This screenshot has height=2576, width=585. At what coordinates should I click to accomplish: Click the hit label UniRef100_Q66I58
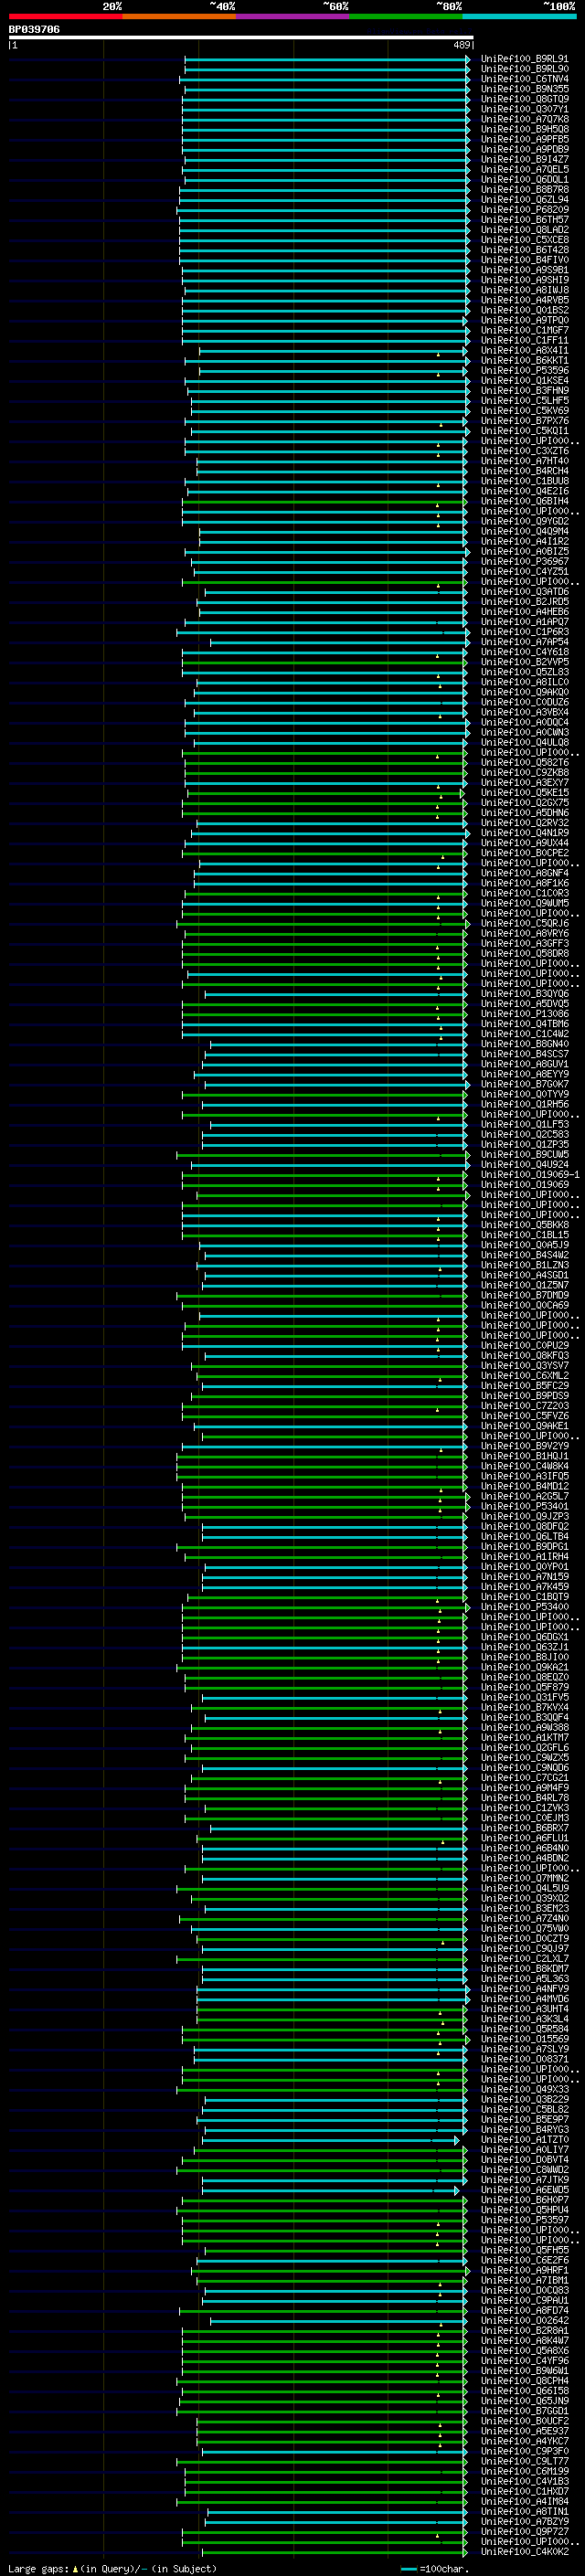tap(524, 2391)
